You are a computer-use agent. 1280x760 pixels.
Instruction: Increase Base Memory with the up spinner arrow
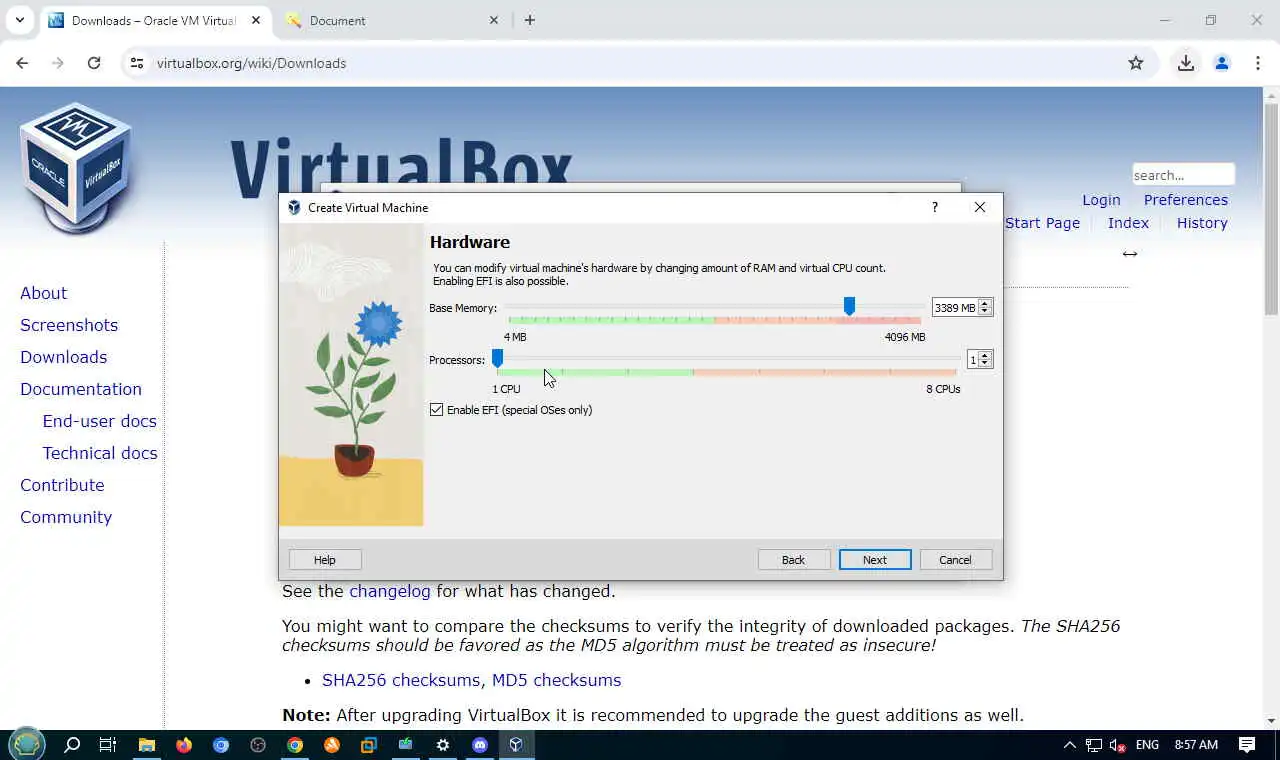986,304
